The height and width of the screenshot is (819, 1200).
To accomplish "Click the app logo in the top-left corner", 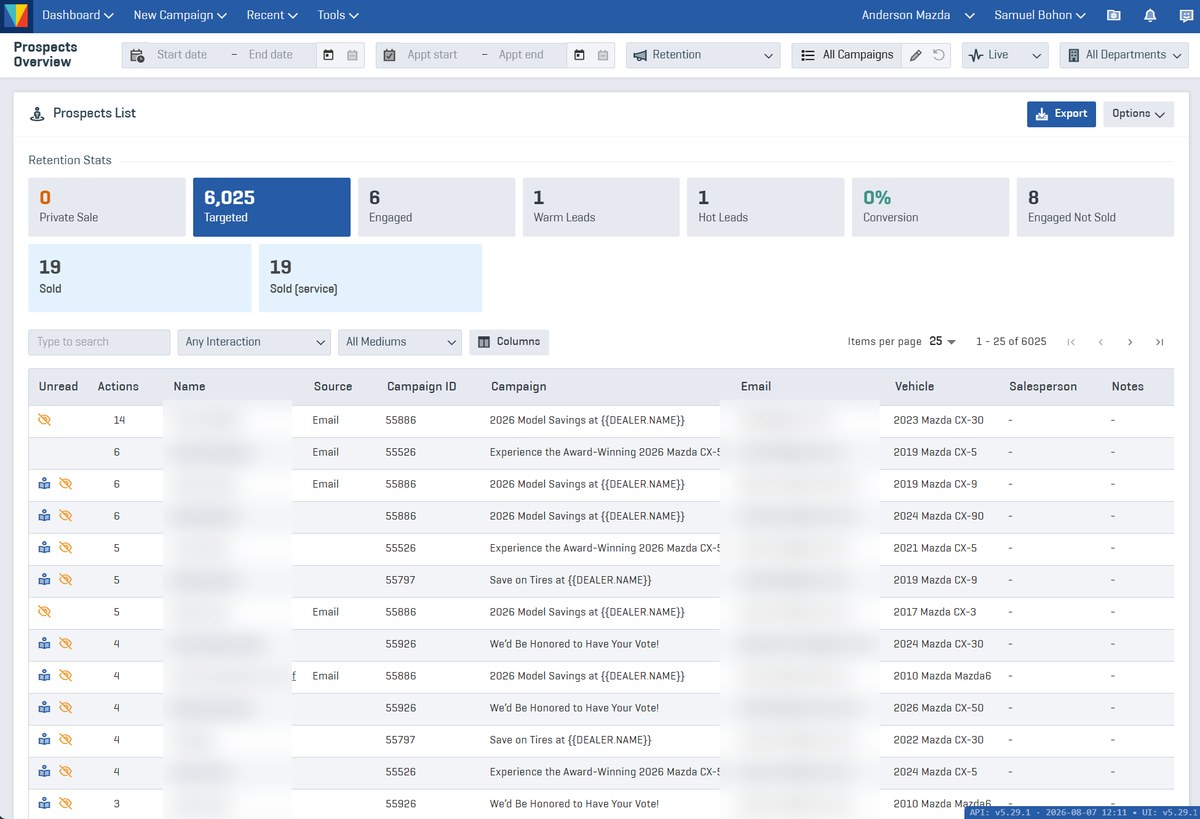I will coord(17,15).
